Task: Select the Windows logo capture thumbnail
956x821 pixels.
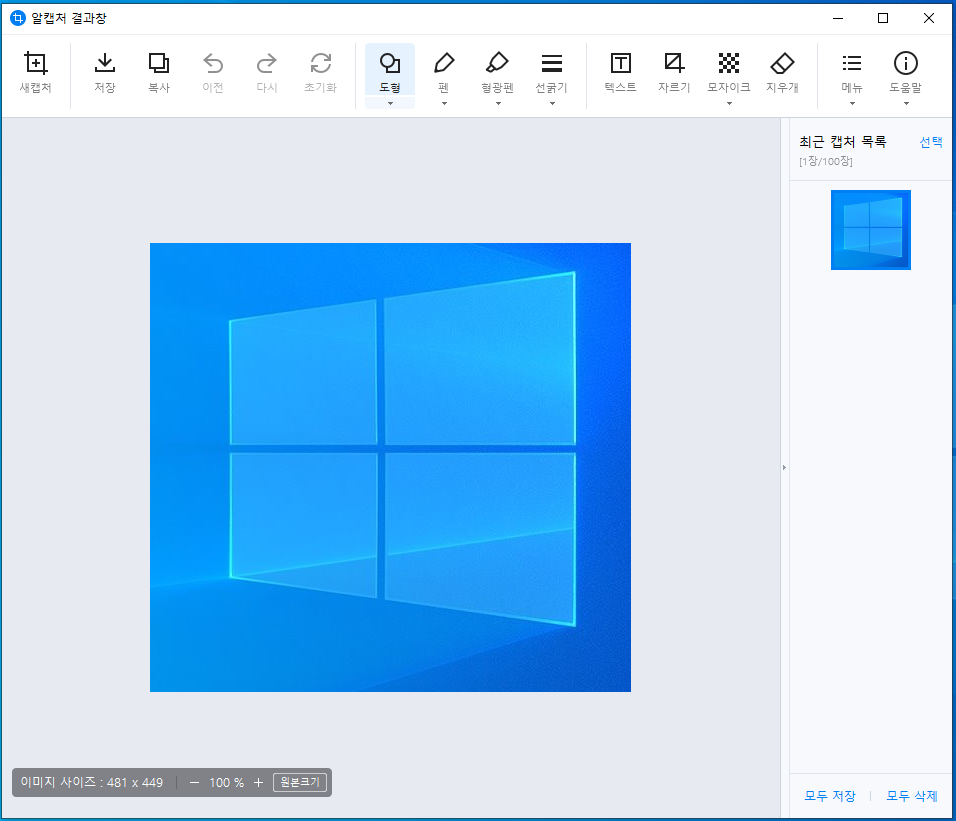Action: point(871,230)
